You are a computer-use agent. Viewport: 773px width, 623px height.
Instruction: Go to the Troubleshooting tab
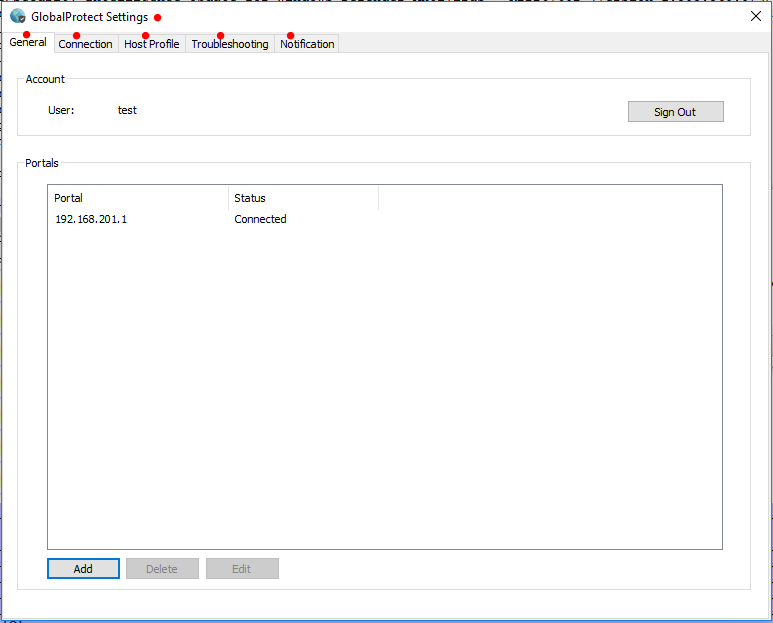pos(230,44)
